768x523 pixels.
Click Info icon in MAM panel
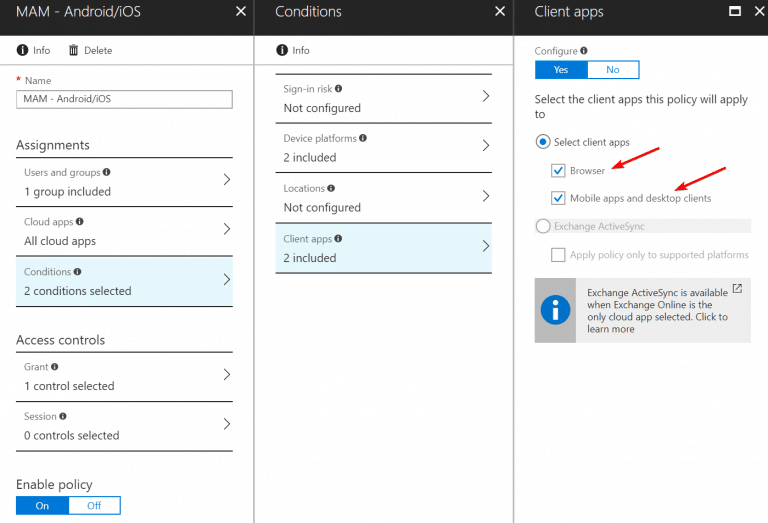[22, 50]
